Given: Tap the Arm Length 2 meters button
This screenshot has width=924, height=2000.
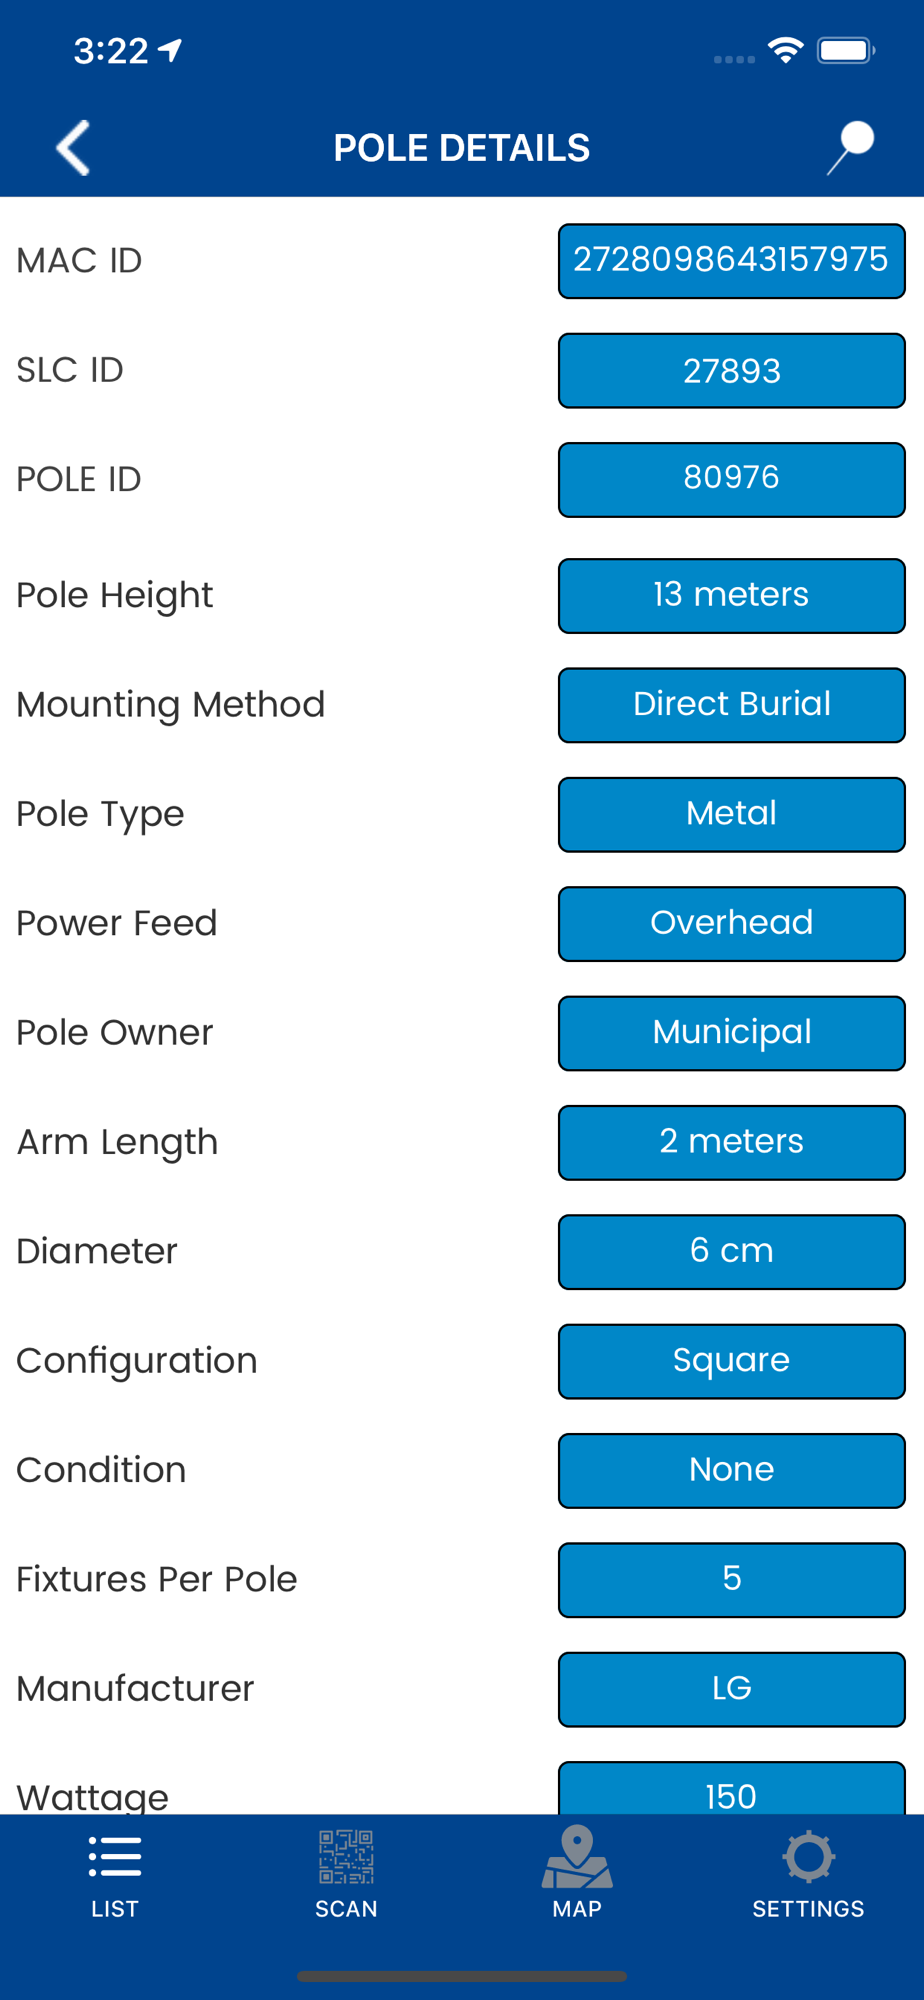Looking at the screenshot, I should [731, 1142].
